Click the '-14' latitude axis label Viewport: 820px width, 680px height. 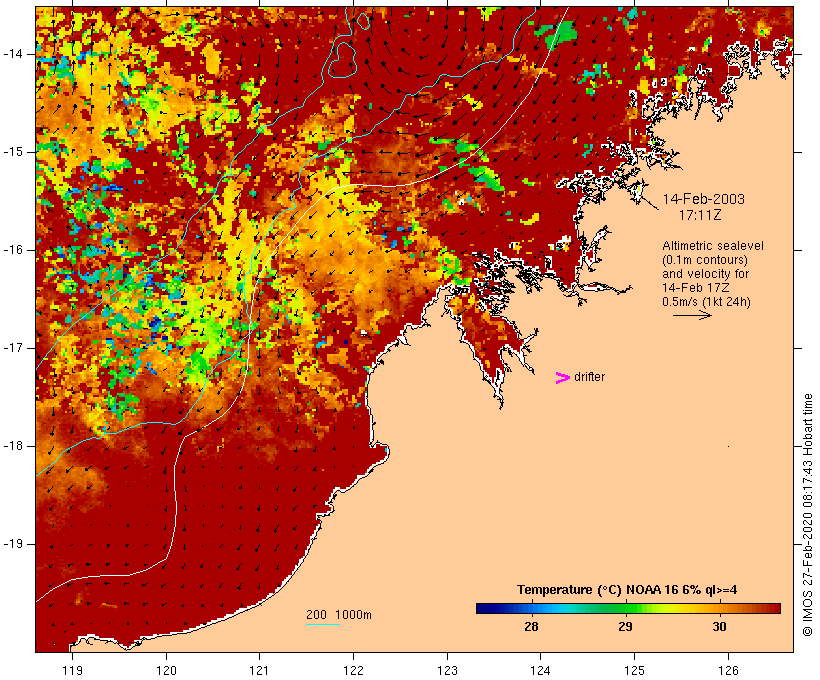point(13,54)
